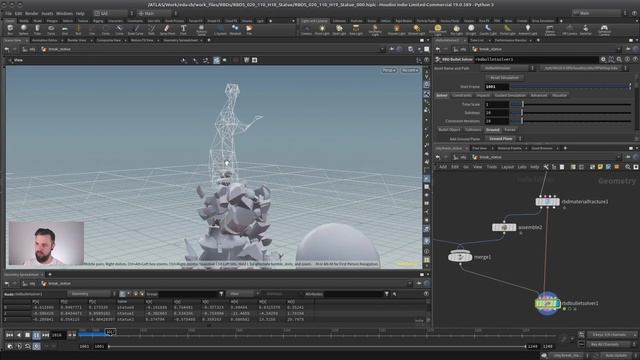The height and width of the screenshot is (360, 640).
Task: Switch to the Advanced parameter tab
Action: point(538,96)
